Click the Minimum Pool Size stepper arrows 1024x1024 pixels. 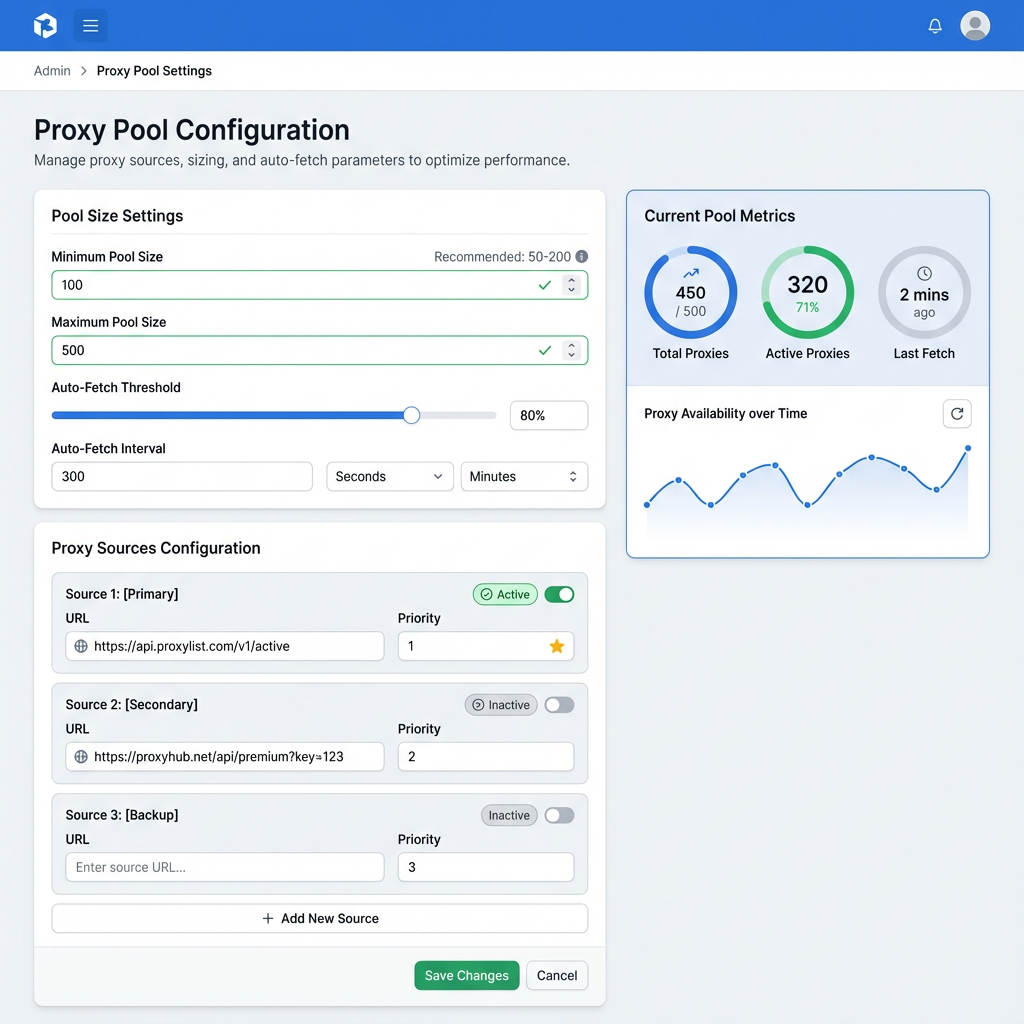coord(571,285)
